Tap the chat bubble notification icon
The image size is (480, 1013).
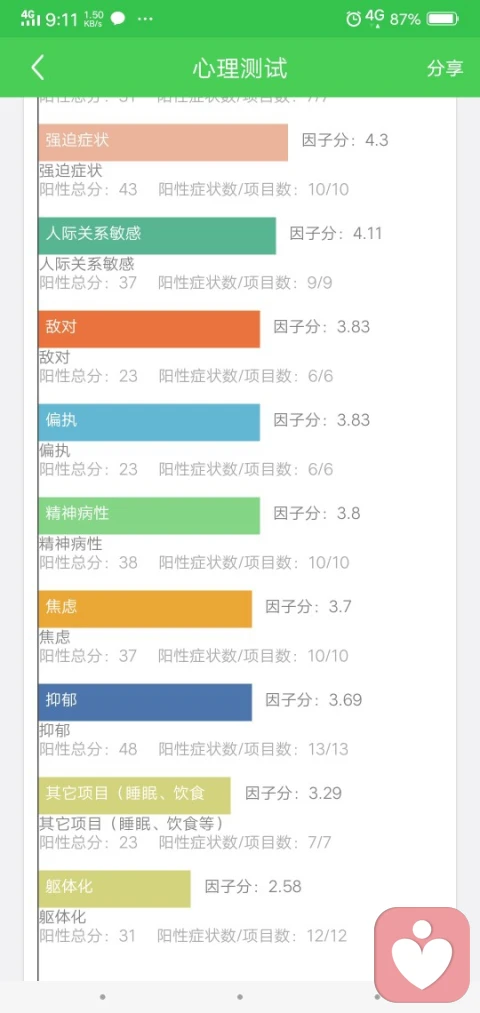click(118, 19)
